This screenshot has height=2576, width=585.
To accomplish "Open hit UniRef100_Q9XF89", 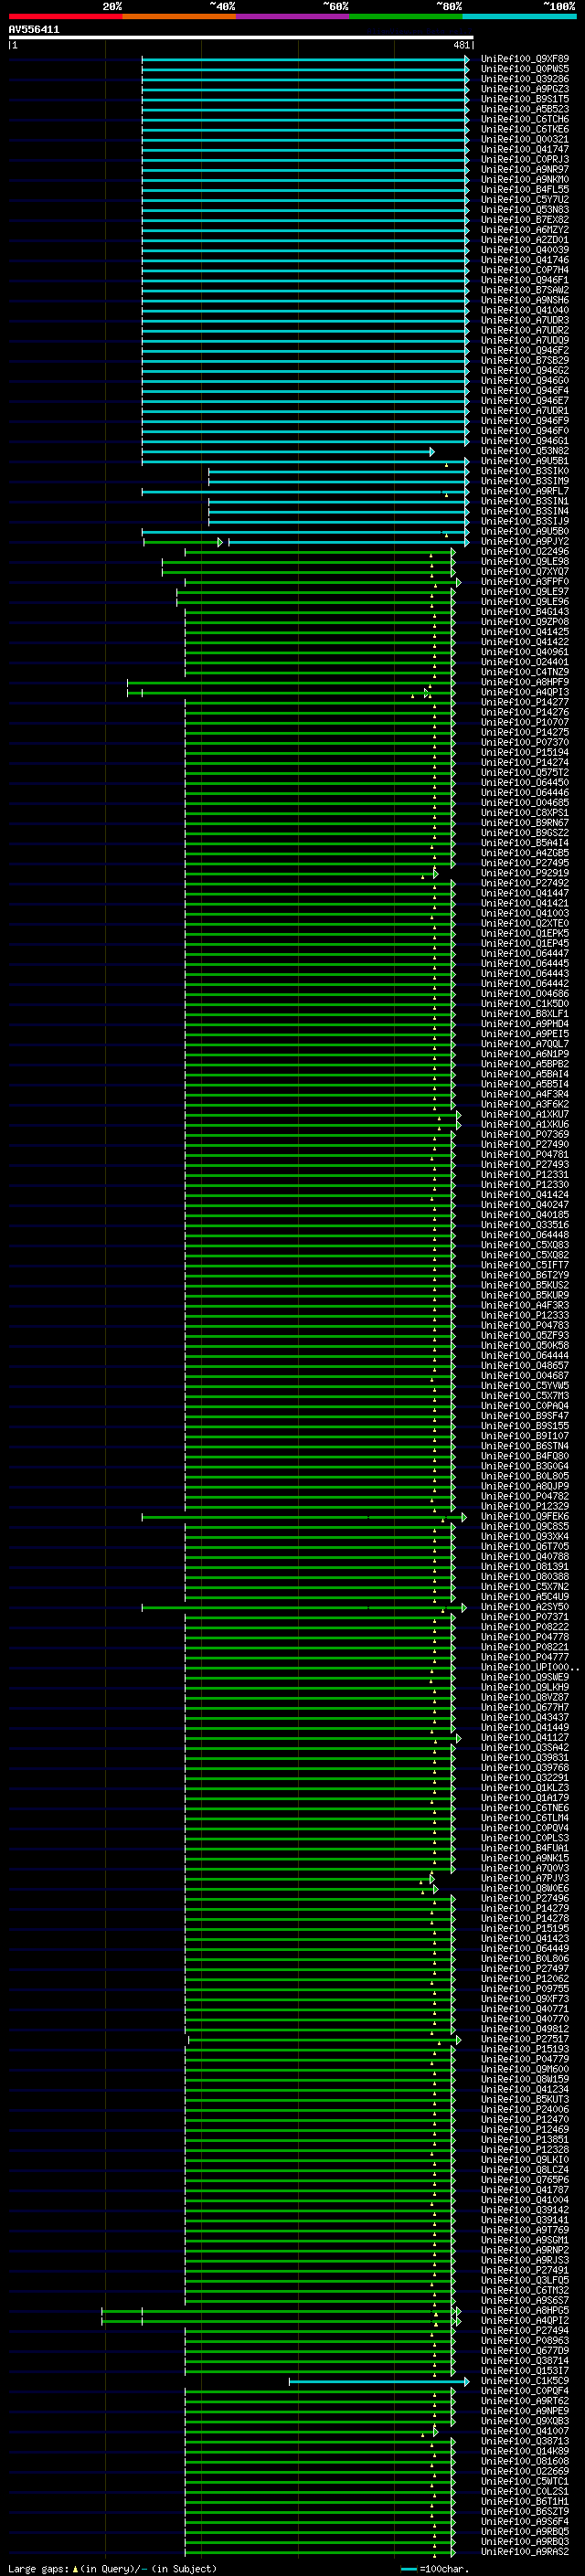I will click(x=525, y=59).
